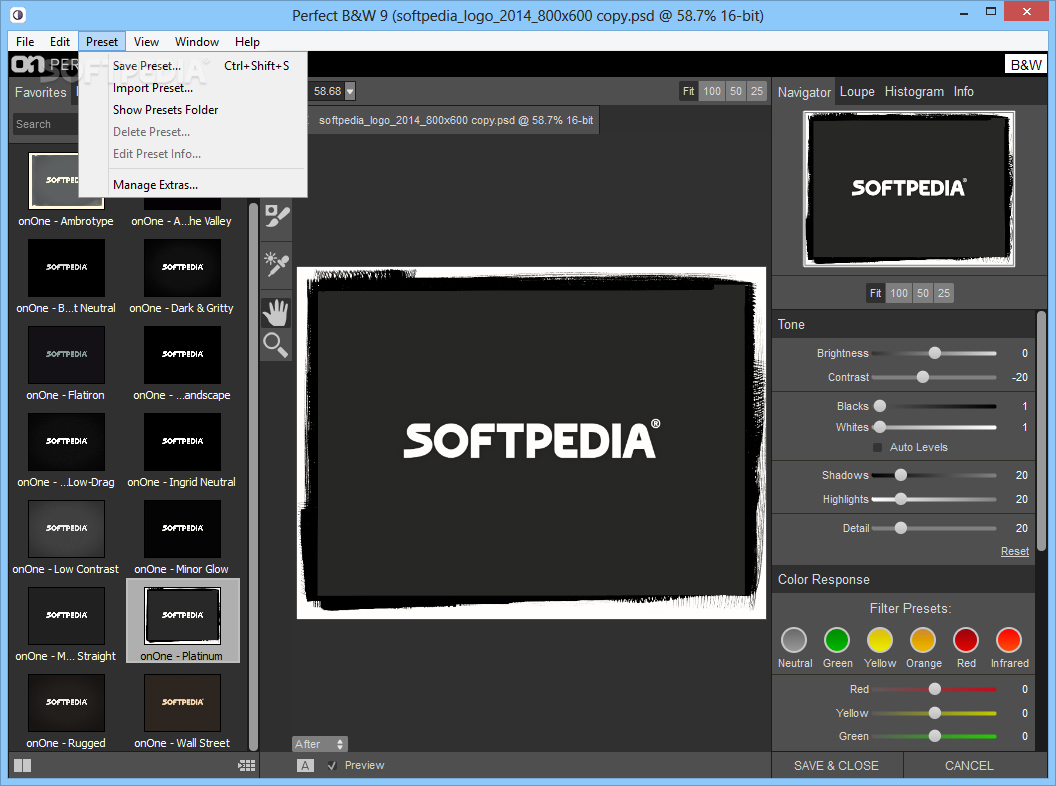
Task: Open the After view mode dropdown
Action: tap(320, 744)
